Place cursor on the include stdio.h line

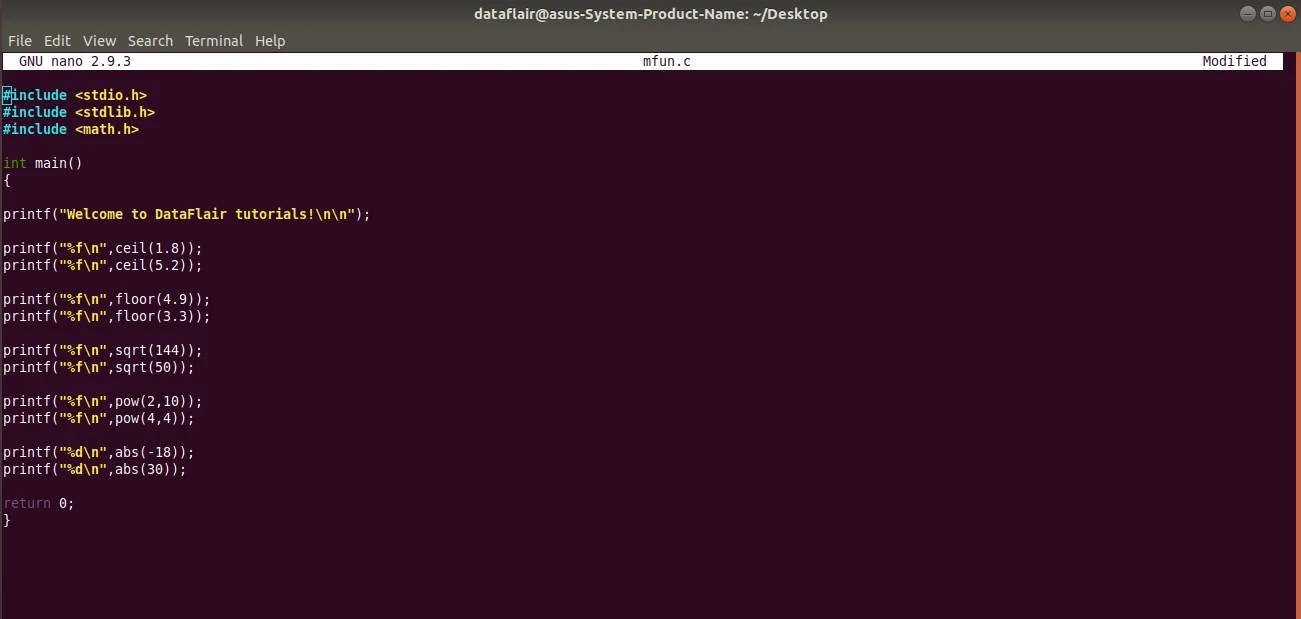tap(75, 94)
